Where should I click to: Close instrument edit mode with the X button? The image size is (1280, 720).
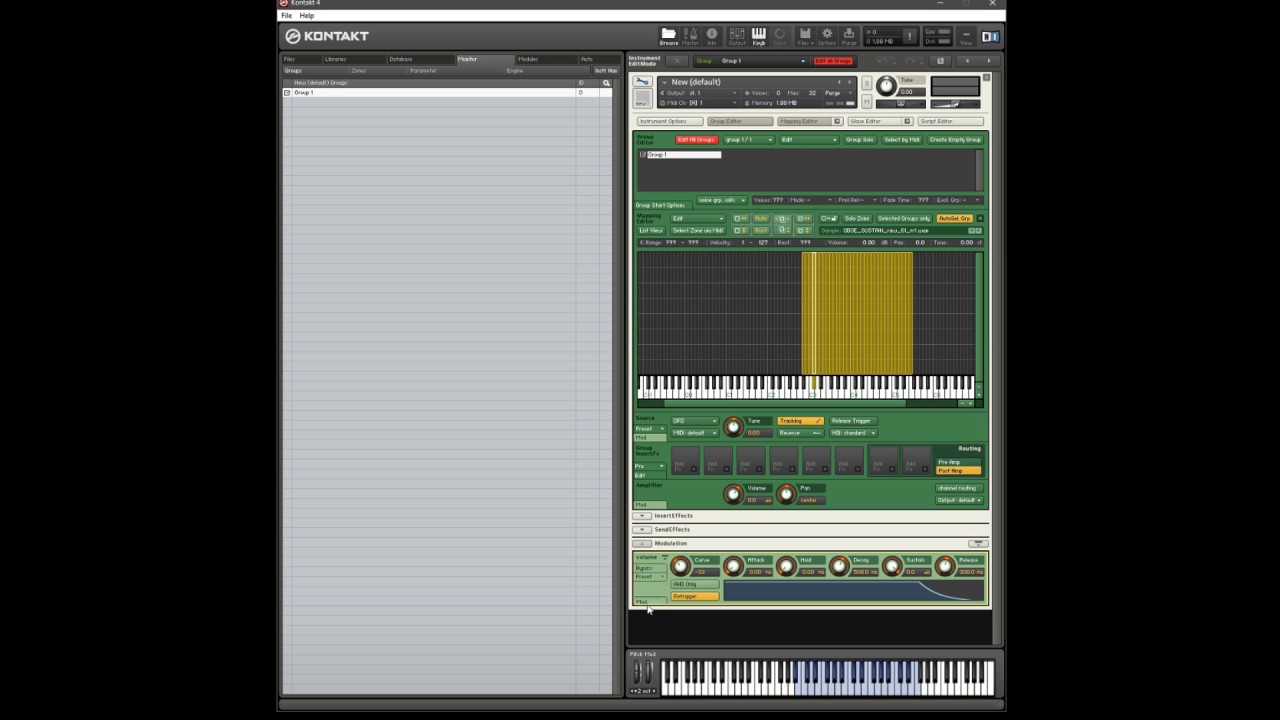(677, 61)
